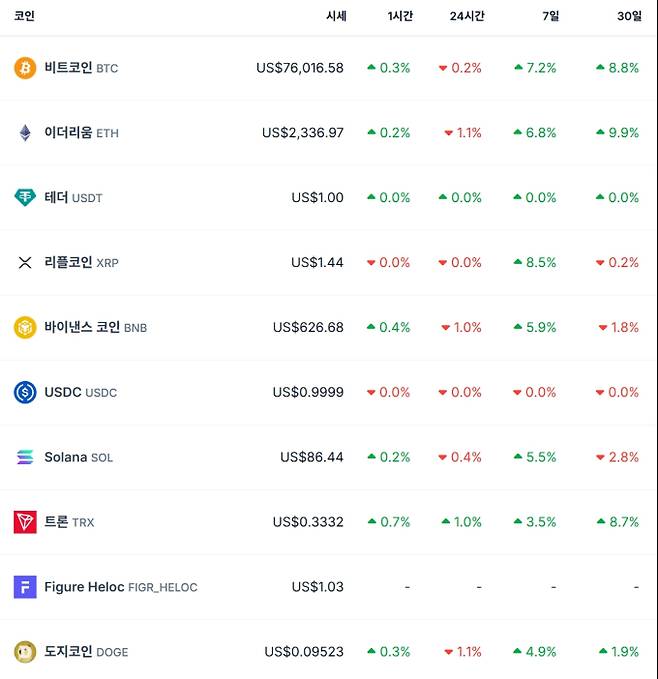Click the Bitcoin orange logo icon
658x679 pixels.
[x=25, y=68]
